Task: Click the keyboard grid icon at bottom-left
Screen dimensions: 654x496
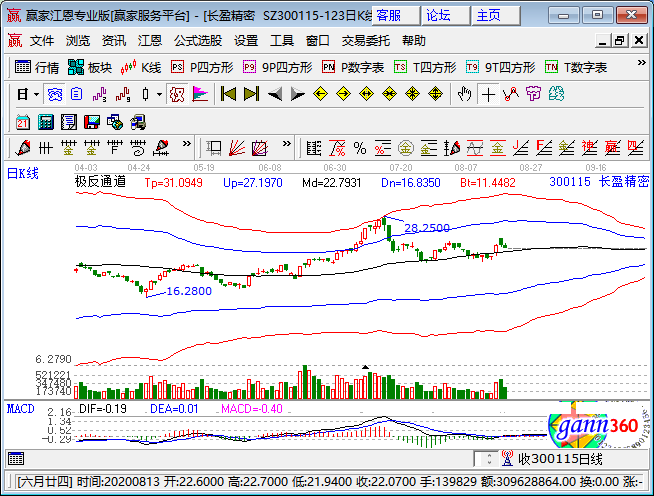Action: click(x=16, y=459)
